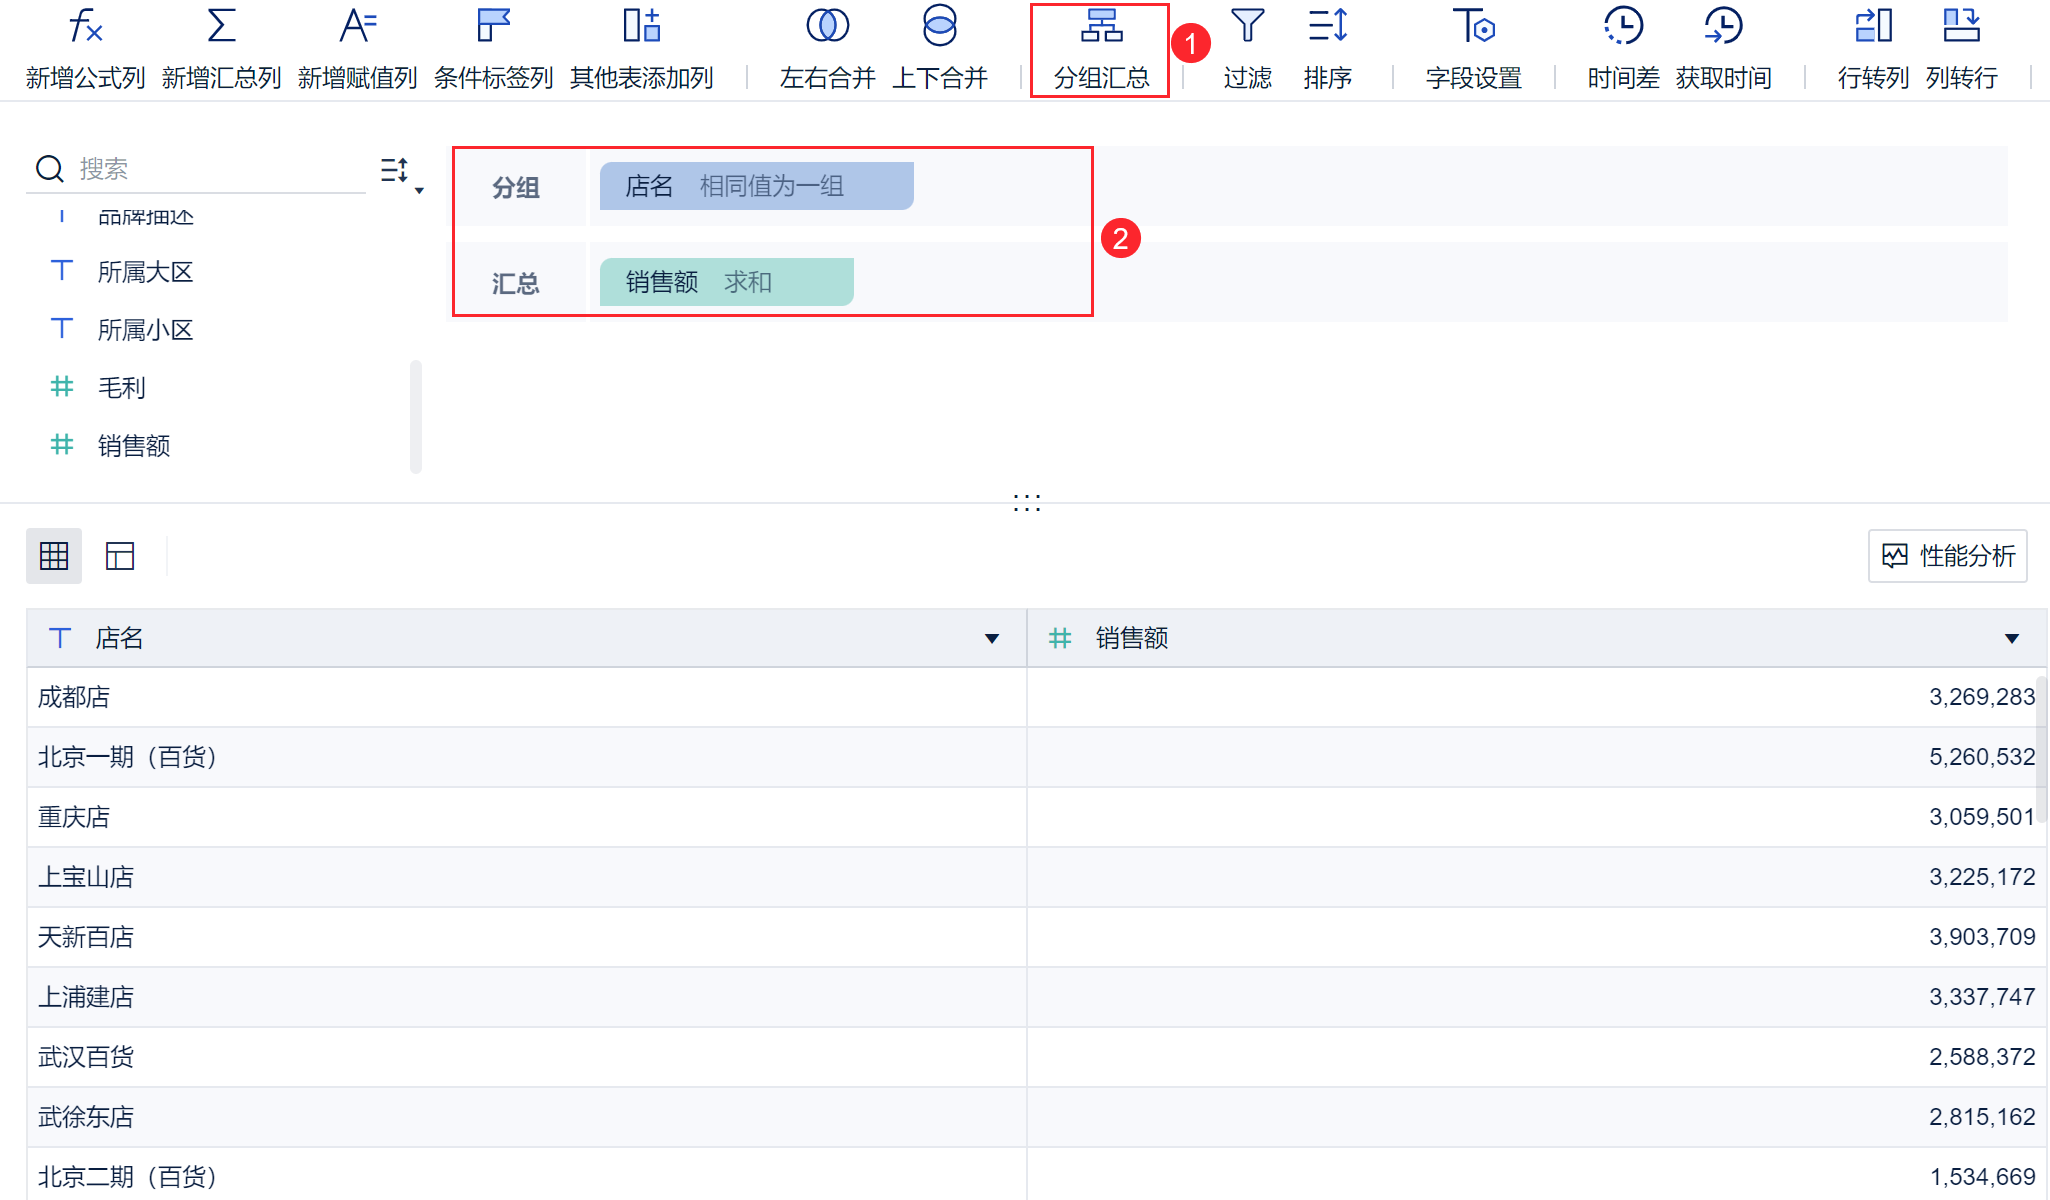Select the 行转列 pivot icon

coord(1873,27)
